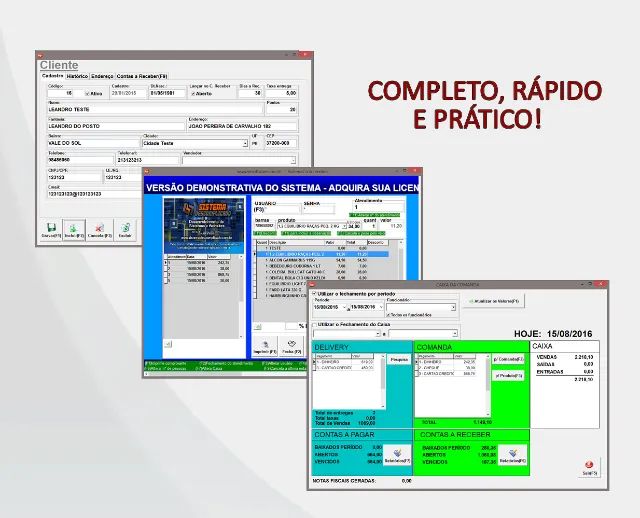640x518 pixels.
Task: Click the Cliente window title bar app icon
Action: pyautogui.click(x=40, y=54)
